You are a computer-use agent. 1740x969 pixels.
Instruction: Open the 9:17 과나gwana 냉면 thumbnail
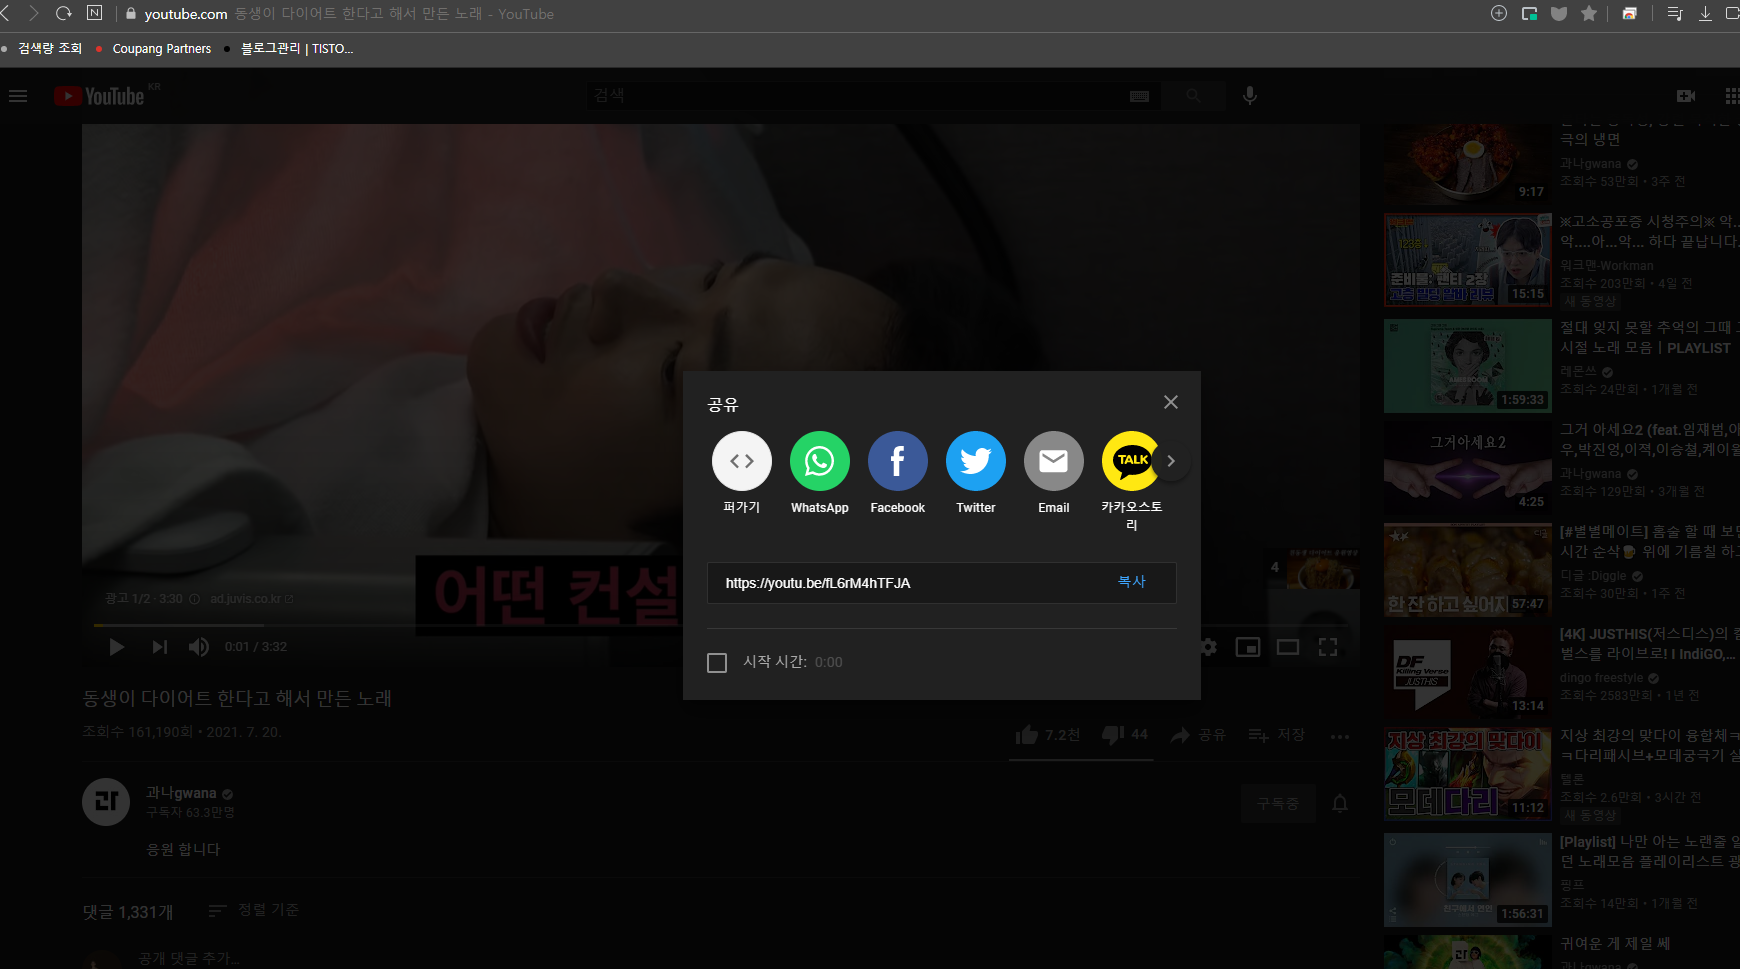click(1467, 165)
